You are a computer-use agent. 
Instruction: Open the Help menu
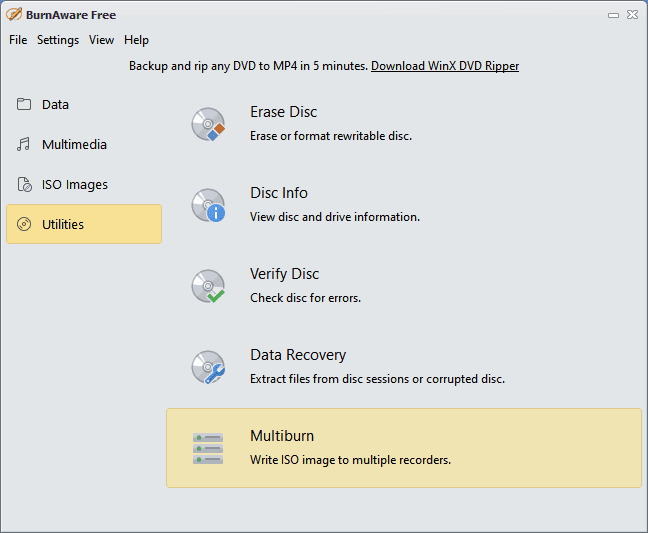point(137,40)
